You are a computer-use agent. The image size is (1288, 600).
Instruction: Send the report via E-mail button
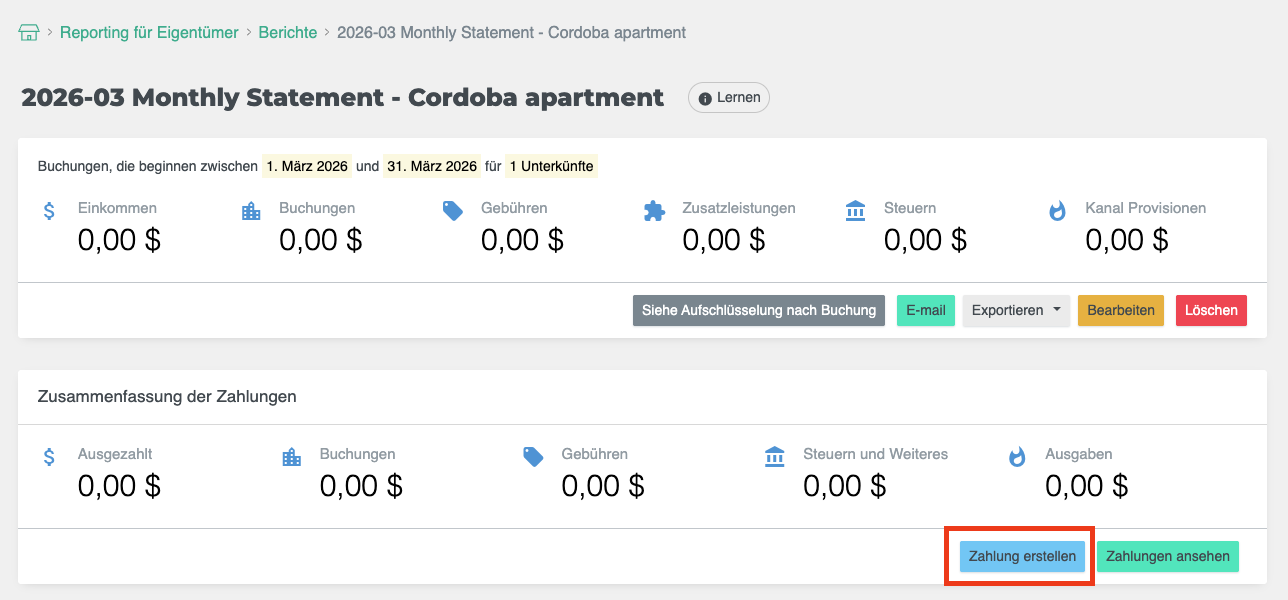(926, 310)
